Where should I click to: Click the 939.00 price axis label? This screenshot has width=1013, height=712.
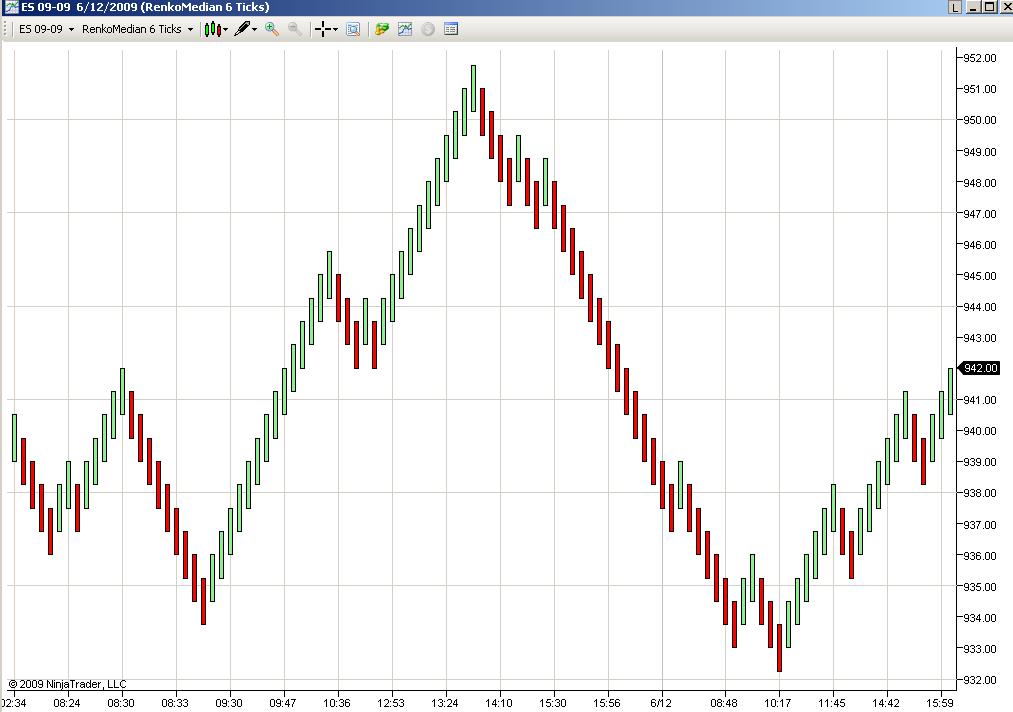[979, 462]
